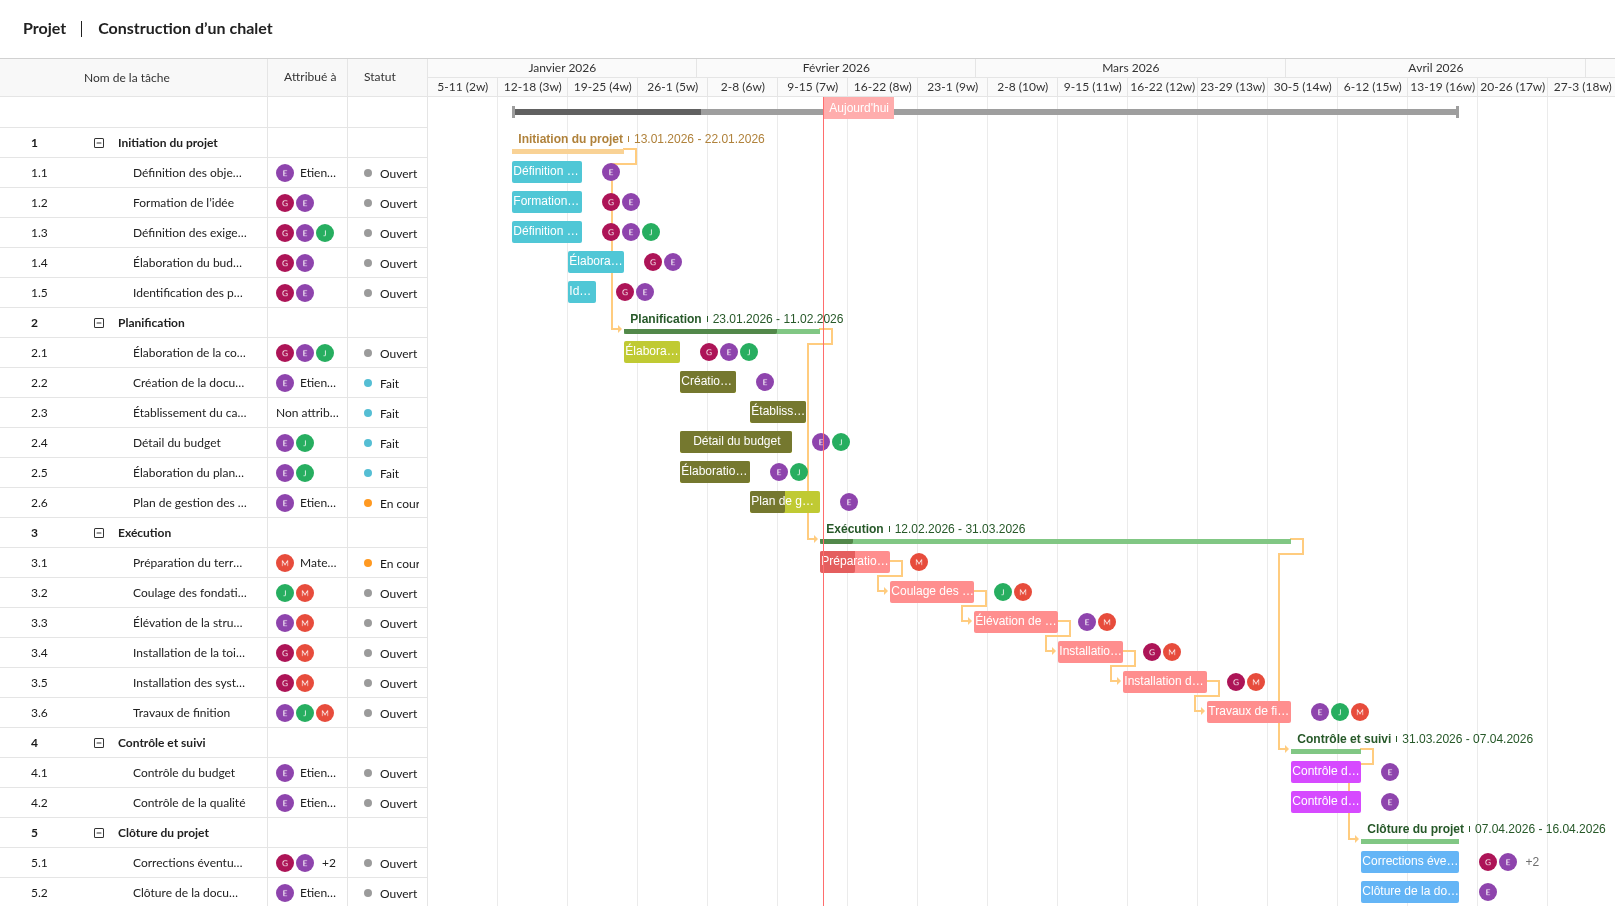
Task: Click the E avatar next to Plan de gestion bar
Action: pos(849,502)
